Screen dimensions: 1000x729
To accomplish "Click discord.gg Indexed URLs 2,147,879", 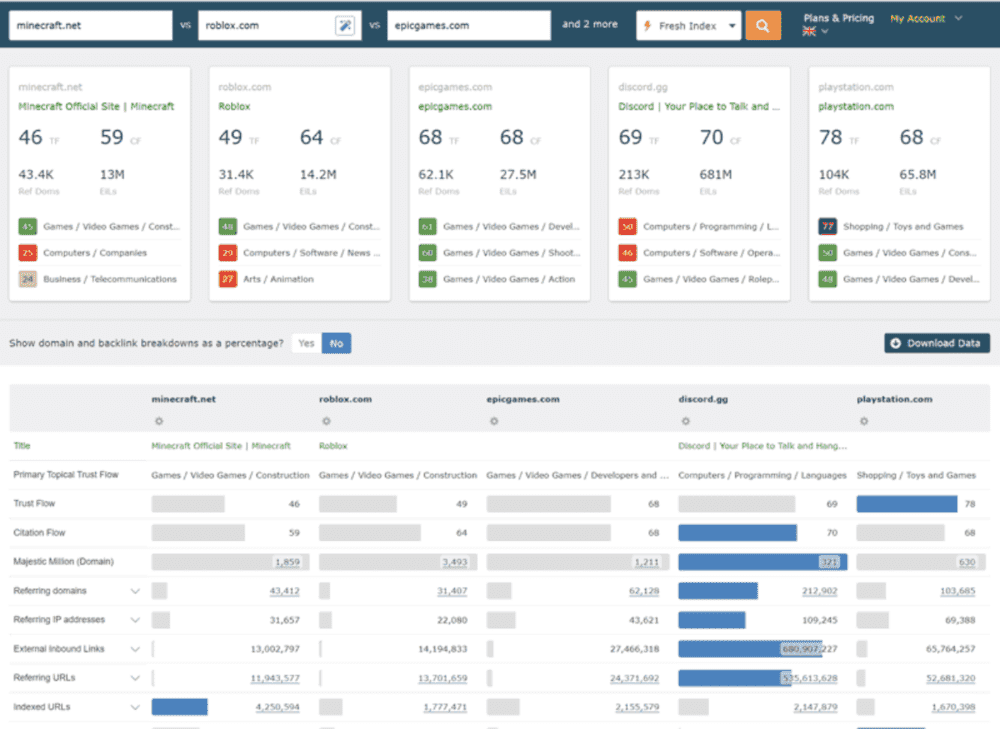I will (816, 707).
